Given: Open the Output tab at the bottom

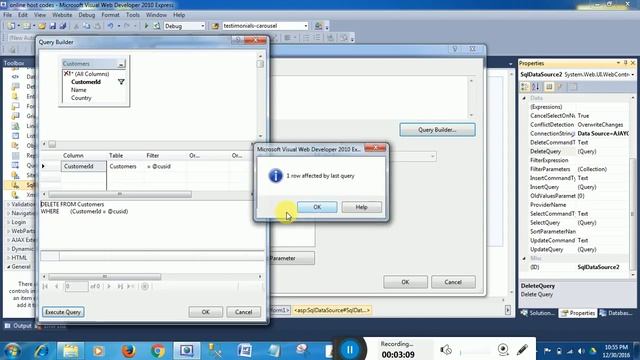Looking at the screenshot, I should click(x=18, y=326).
